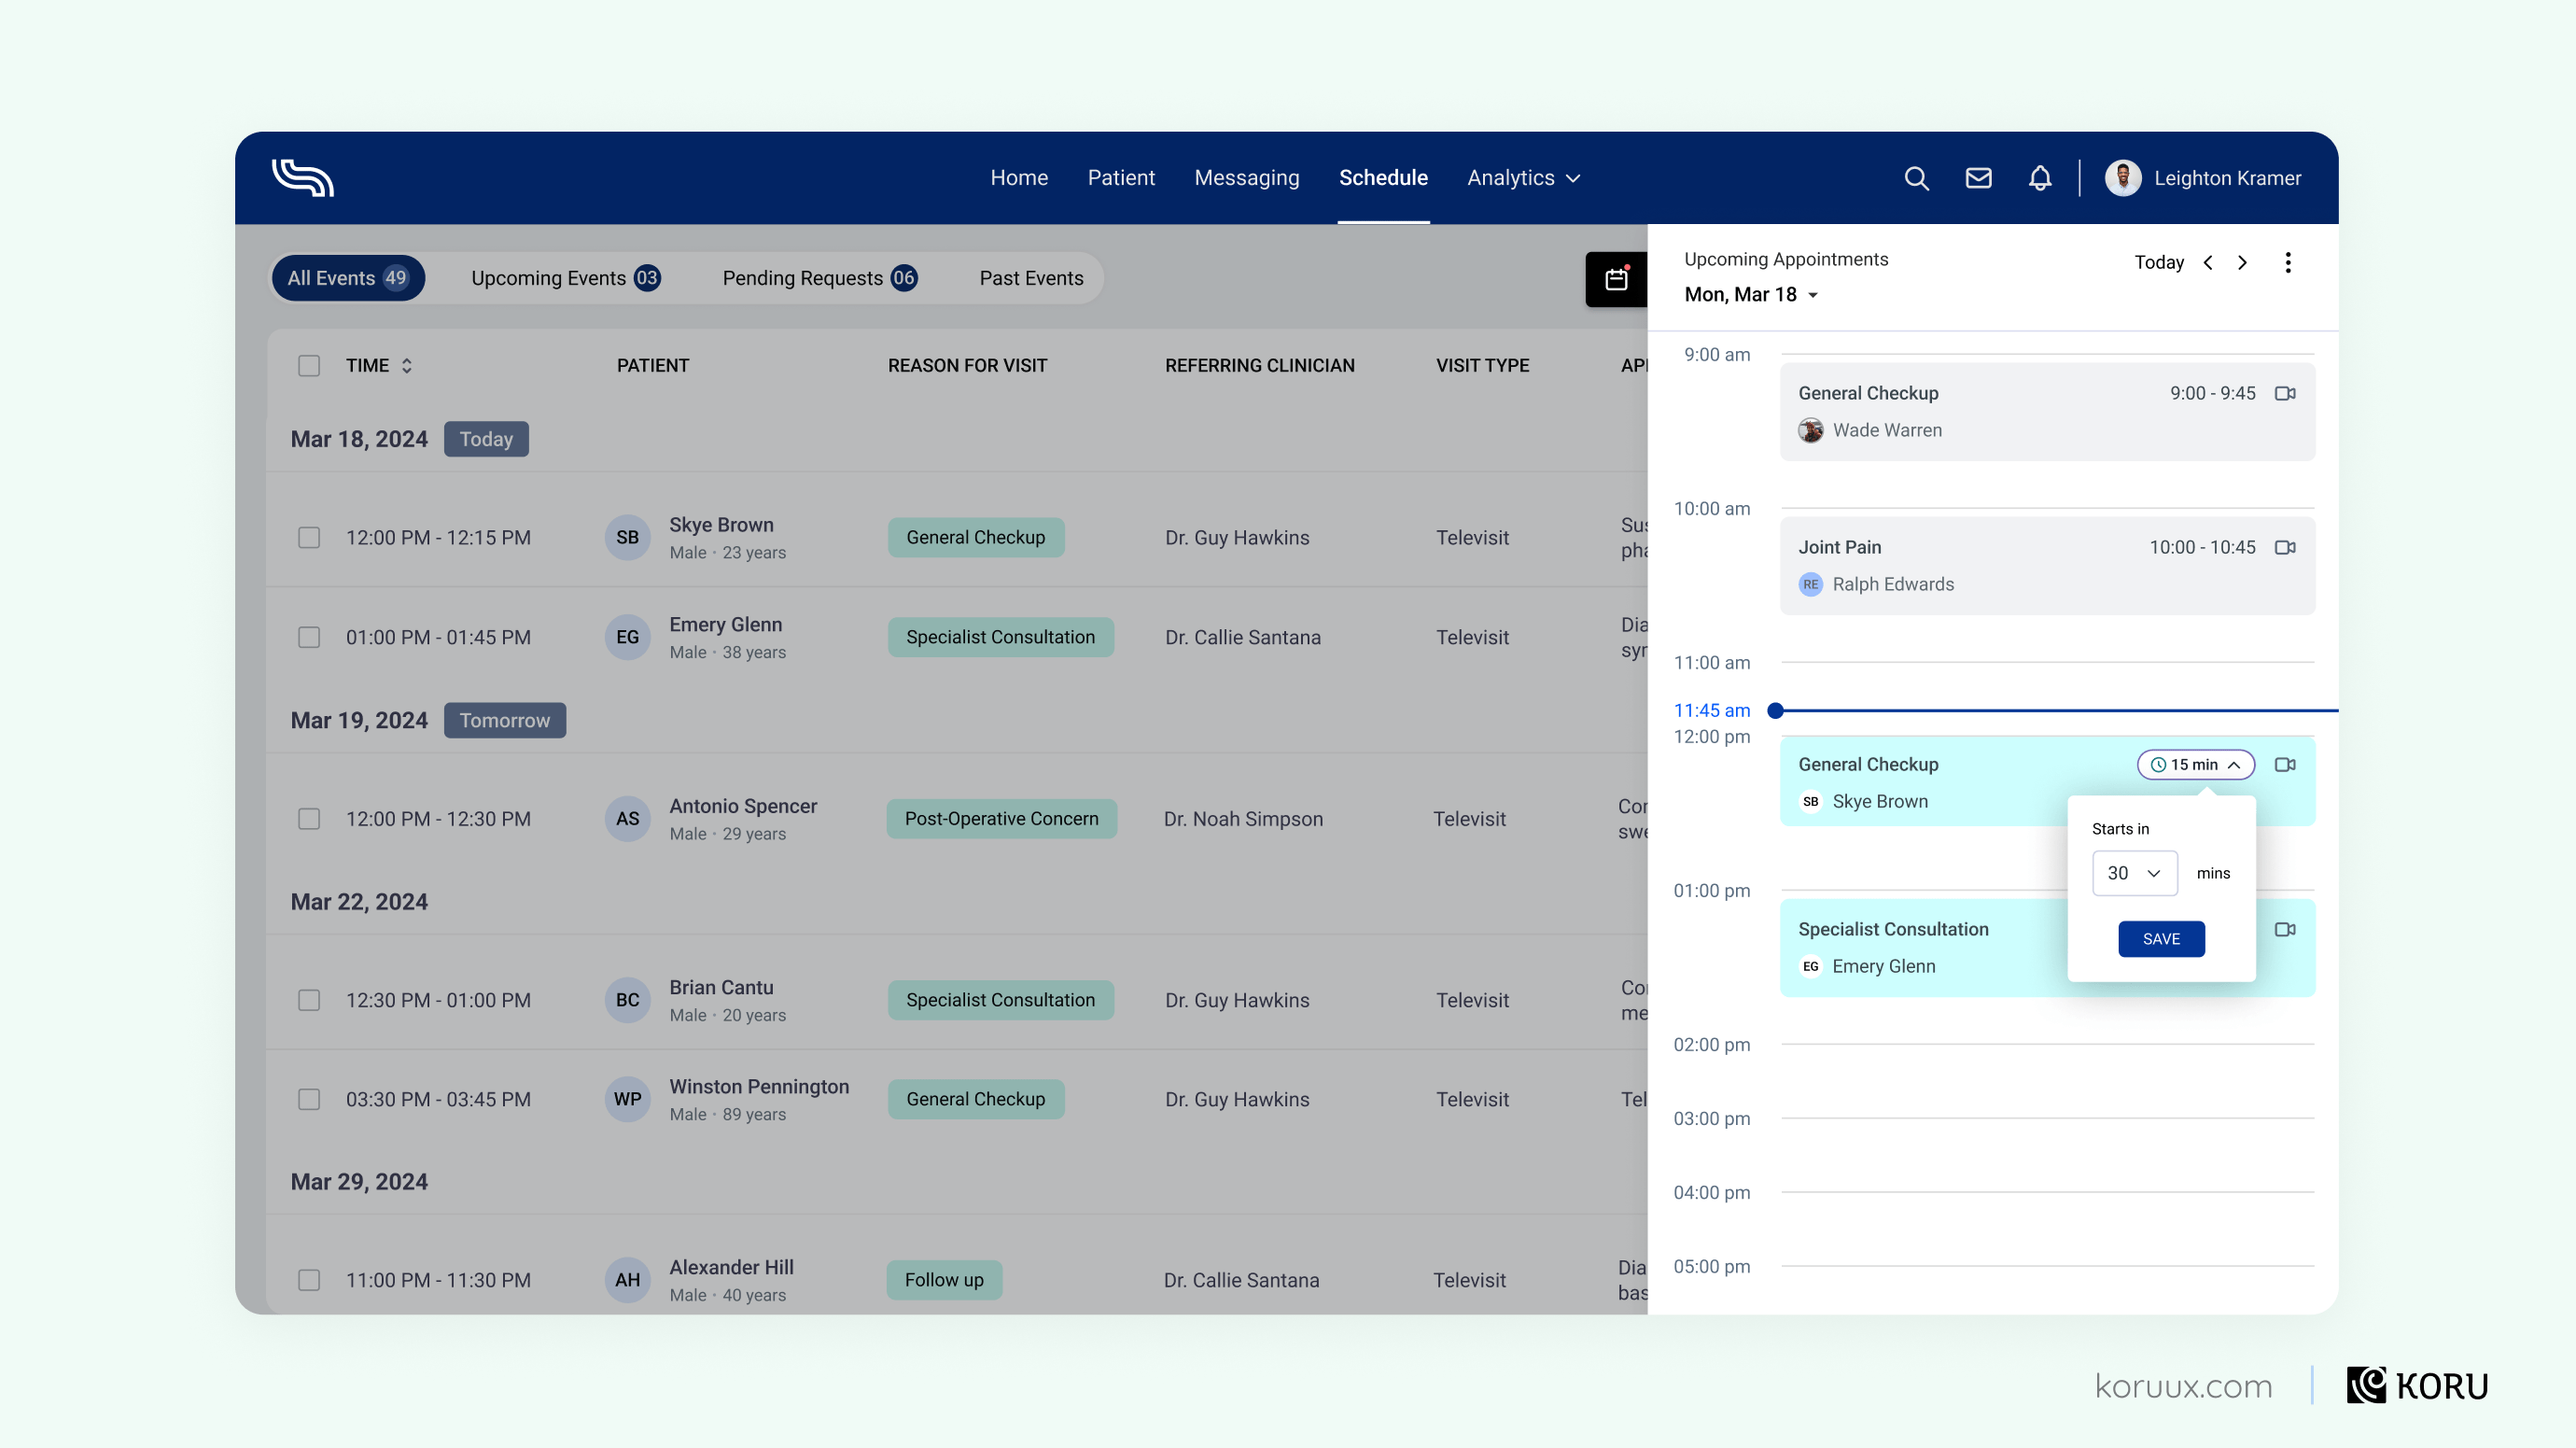Check the checkbox on Emery Glenn's row
This screenshot has height=1448, width=2576.
coord(309,636)
